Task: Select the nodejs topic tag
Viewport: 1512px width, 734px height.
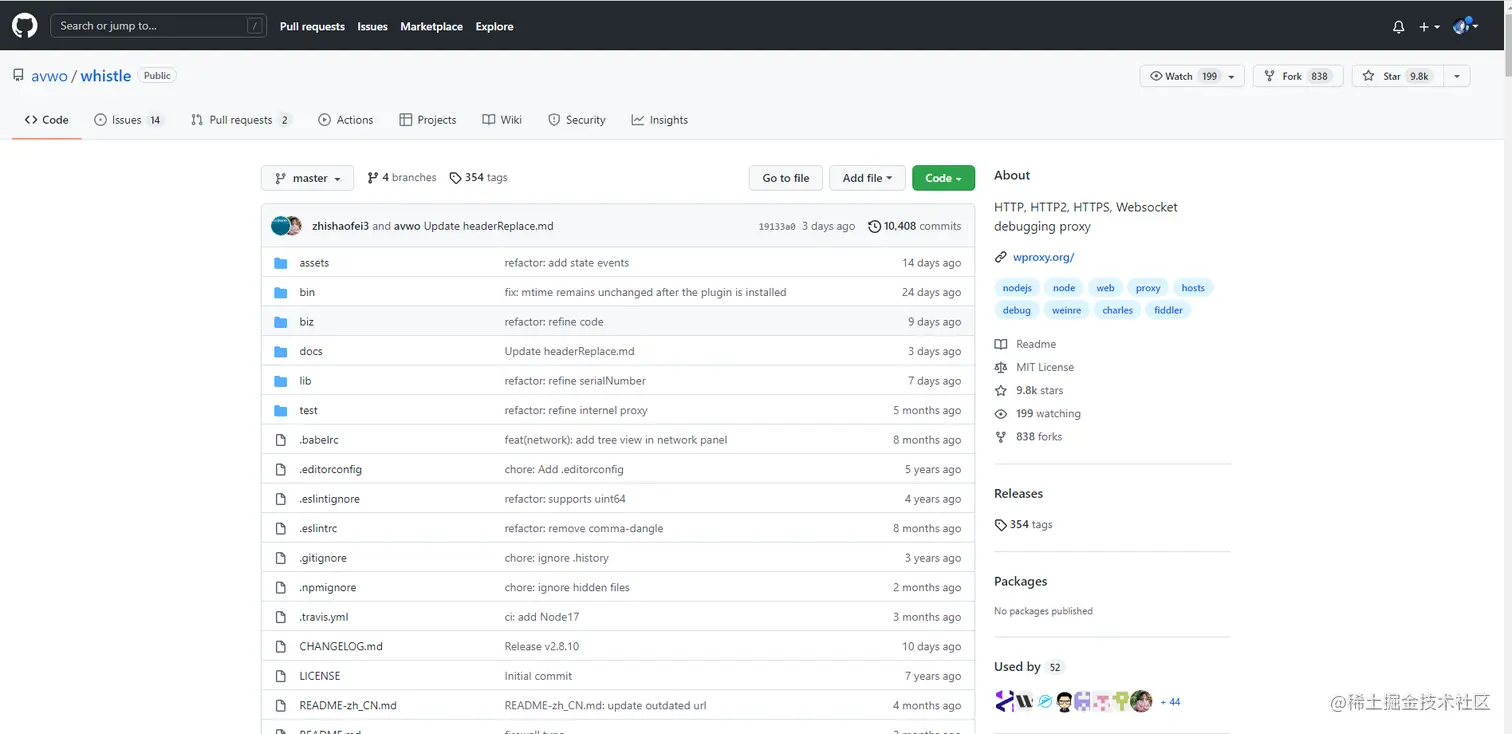Action: tap(1017, 288)
